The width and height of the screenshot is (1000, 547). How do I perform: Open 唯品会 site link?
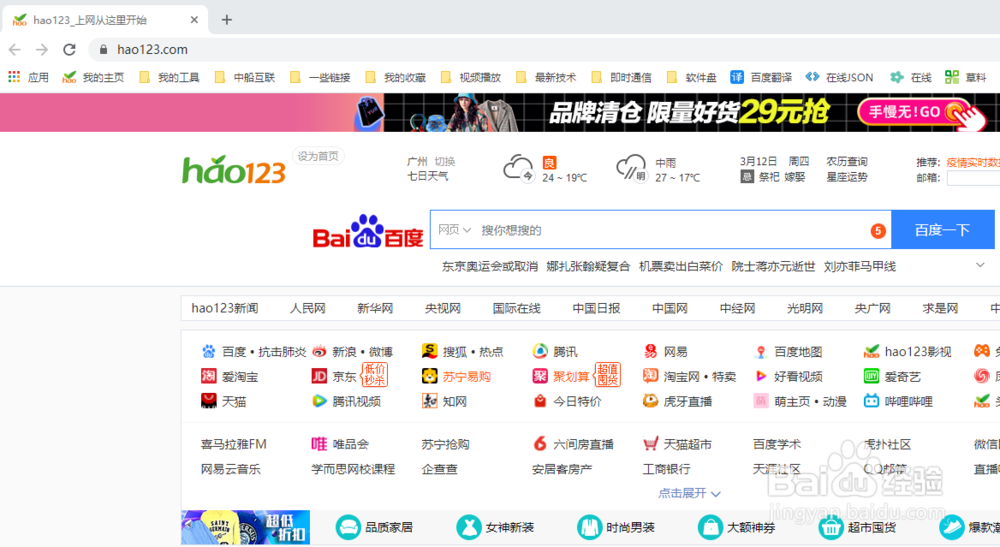click(340, 444)
